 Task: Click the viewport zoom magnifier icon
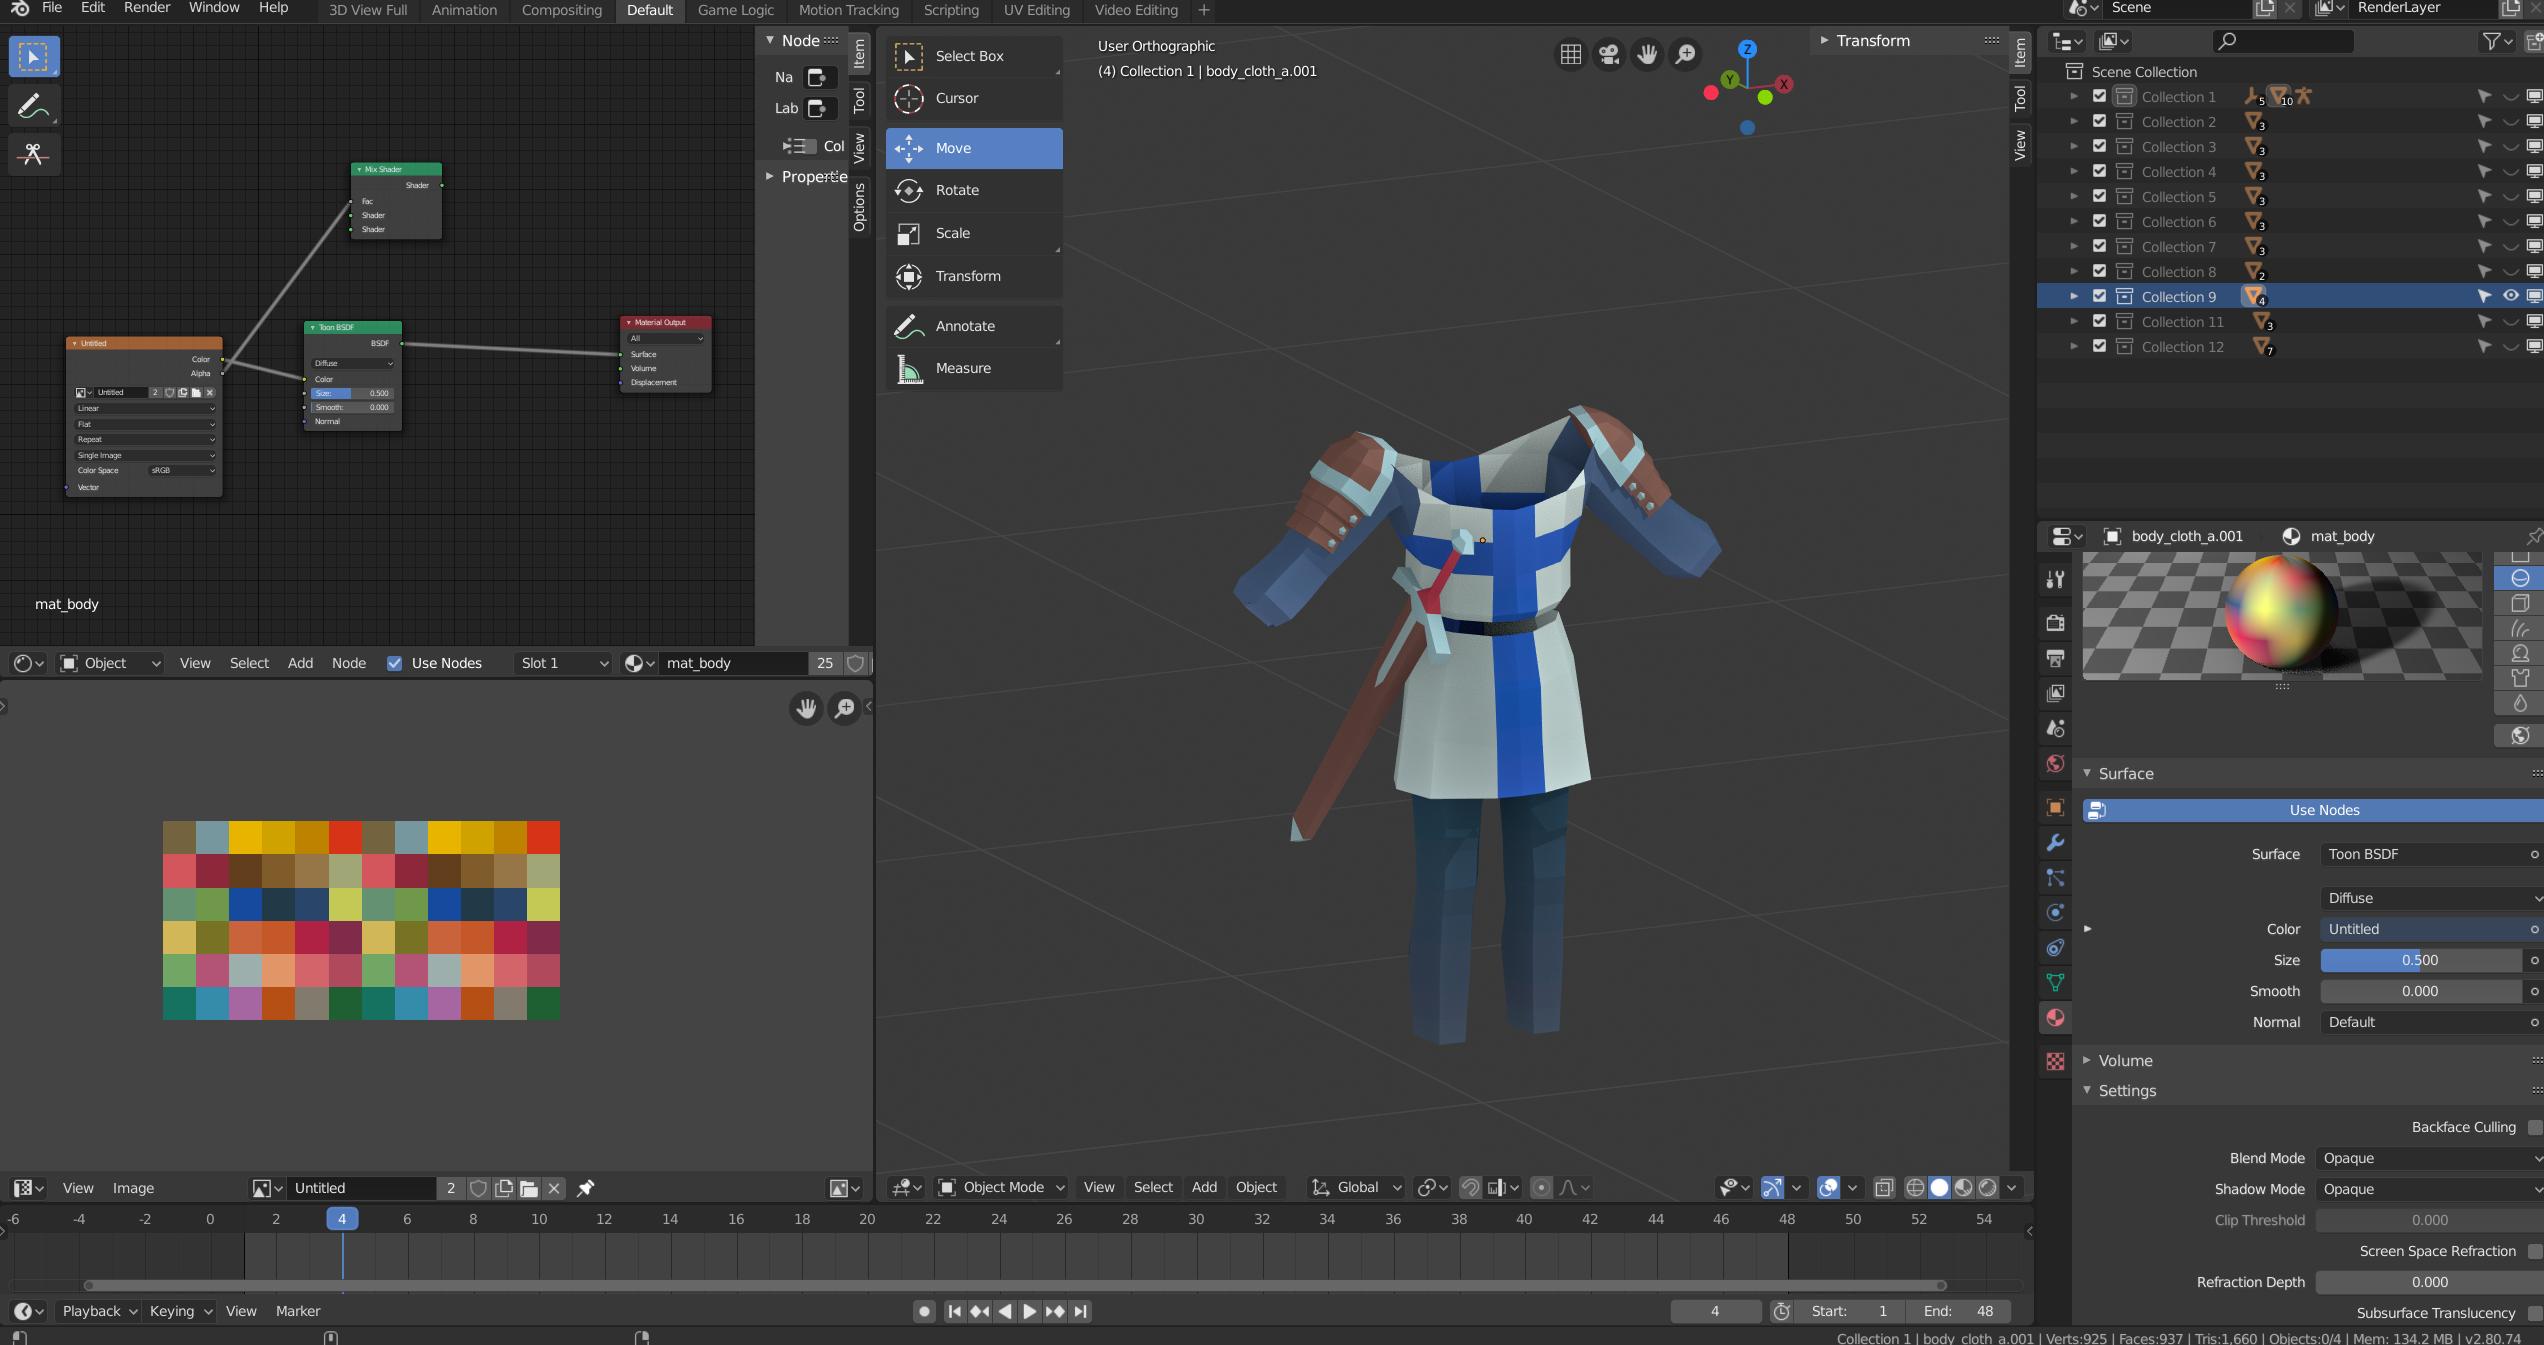[x=1685, y=54]
